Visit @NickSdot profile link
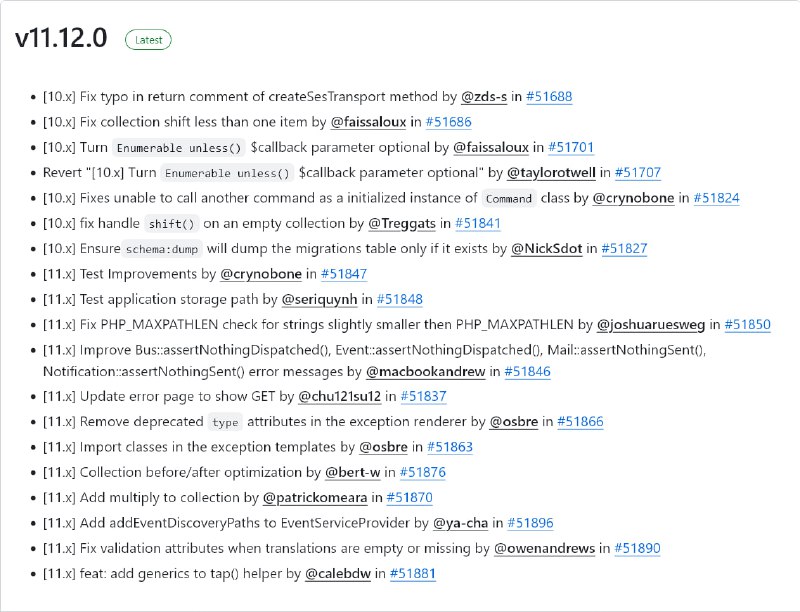 [546, 248]
